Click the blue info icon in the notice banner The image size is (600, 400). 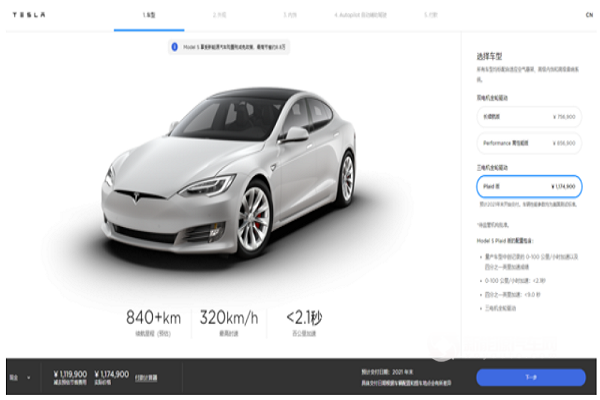tap(174, 47)
